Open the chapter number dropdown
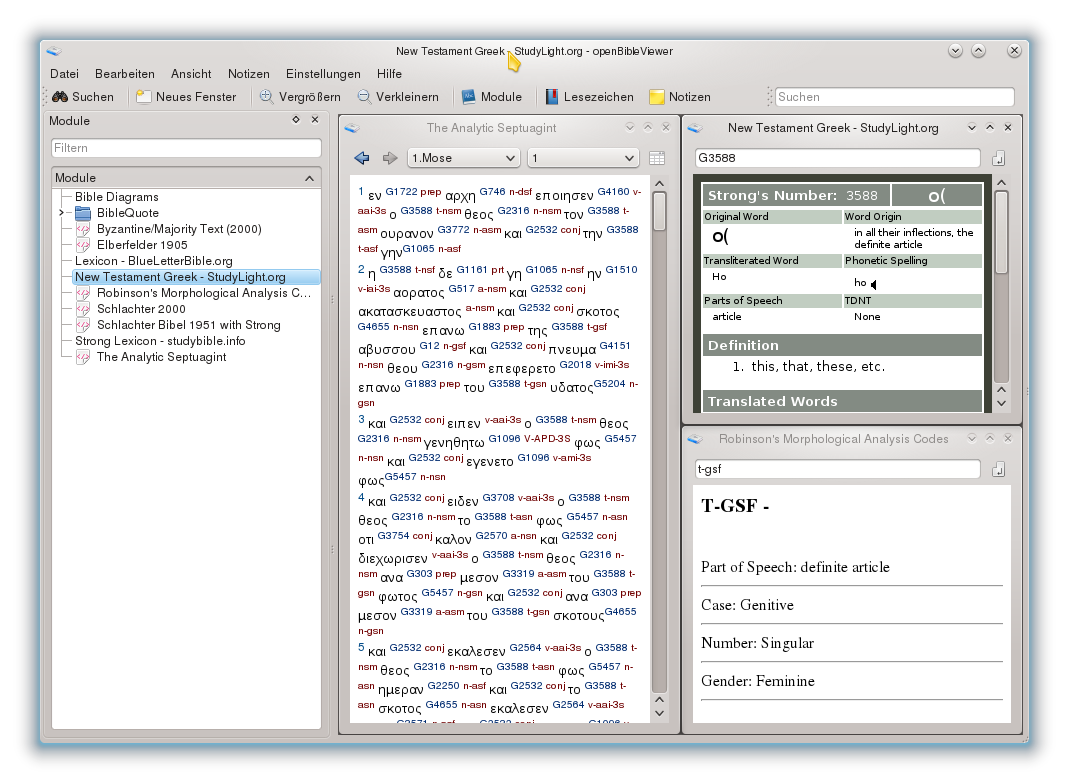Screen dimensions: 1069x783 click(x=584, y=158)
